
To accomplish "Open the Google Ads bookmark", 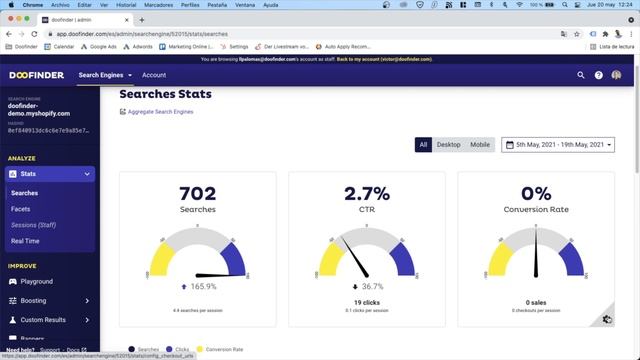I will (99, 47).
